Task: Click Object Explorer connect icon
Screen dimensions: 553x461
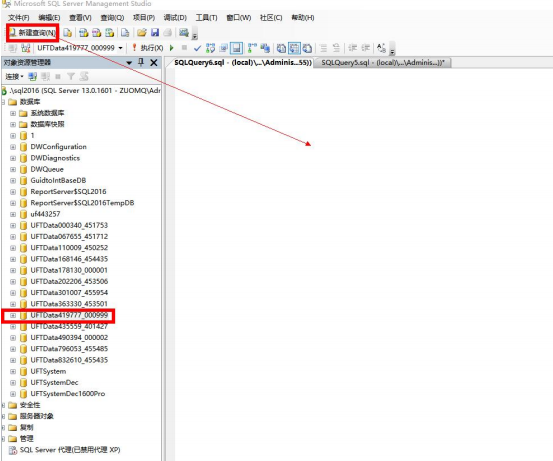Action: point(32,77)
